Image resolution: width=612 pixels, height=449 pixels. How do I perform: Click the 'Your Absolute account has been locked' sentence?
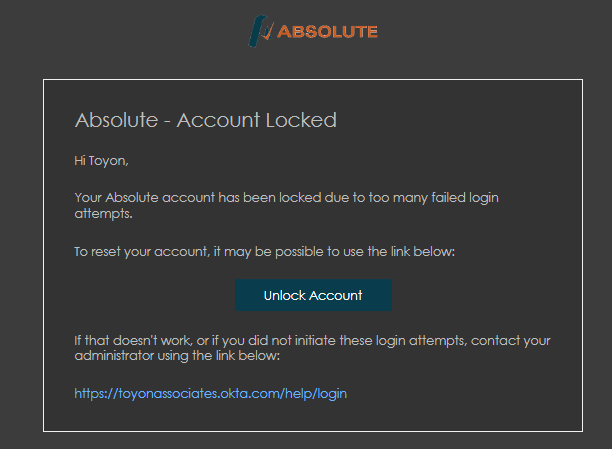[286, 205]
